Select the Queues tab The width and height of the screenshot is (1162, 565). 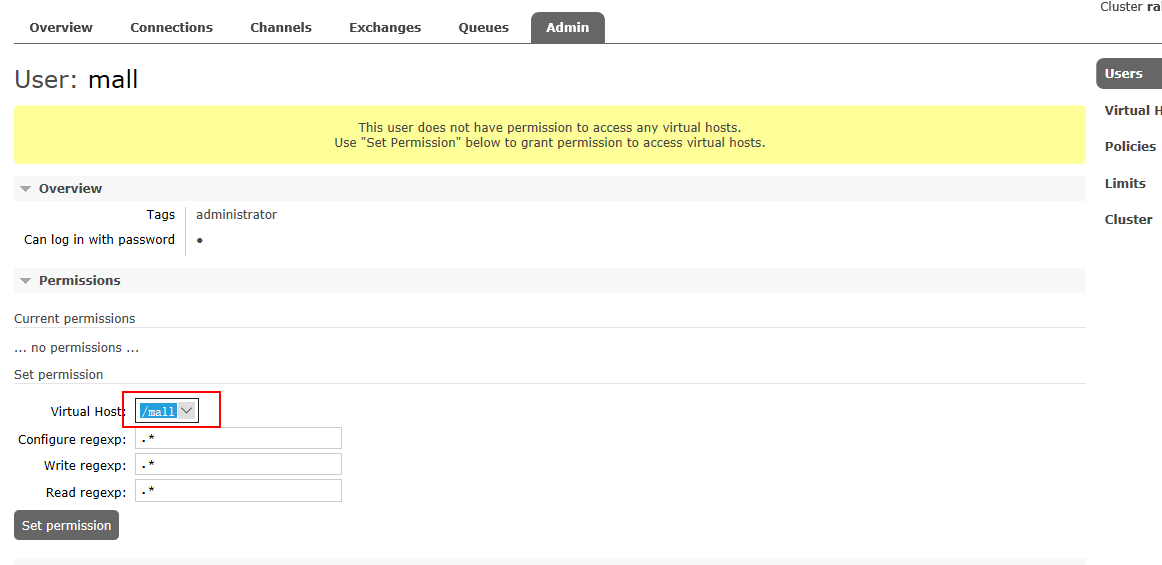coord(484,28)
